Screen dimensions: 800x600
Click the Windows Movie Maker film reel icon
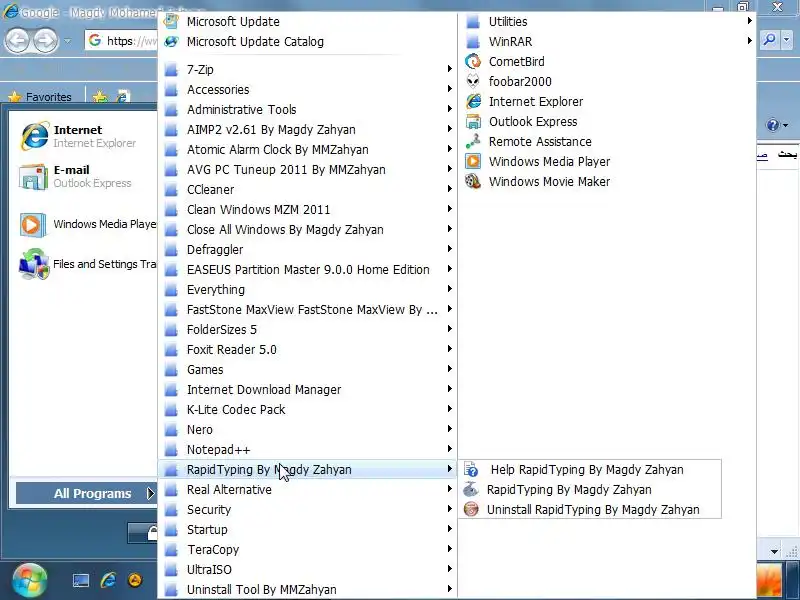click(x=473, y=181)
